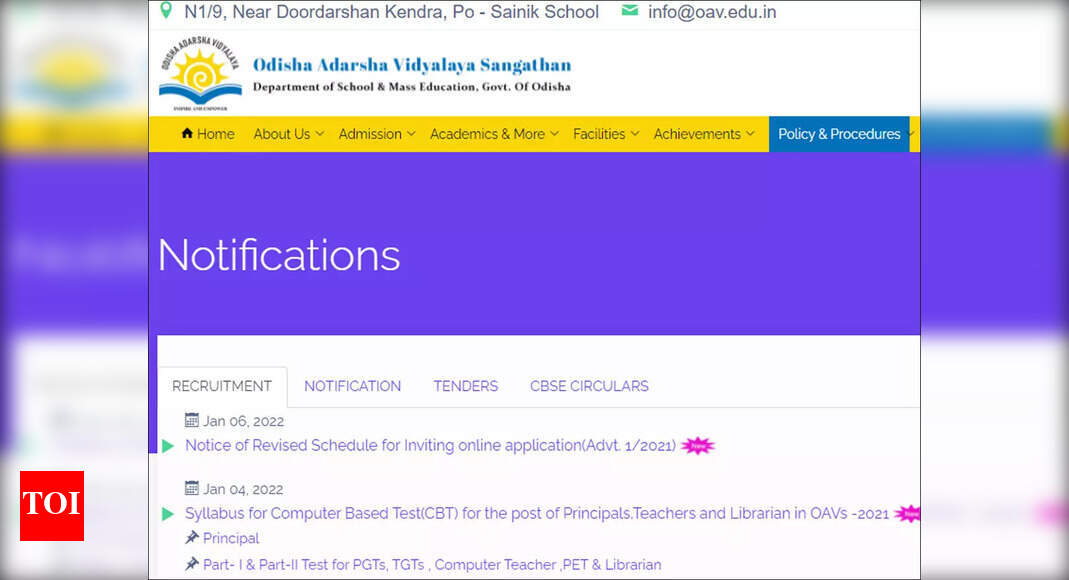
Task: Open the Principal syllabus link
Action: [231, 538]
